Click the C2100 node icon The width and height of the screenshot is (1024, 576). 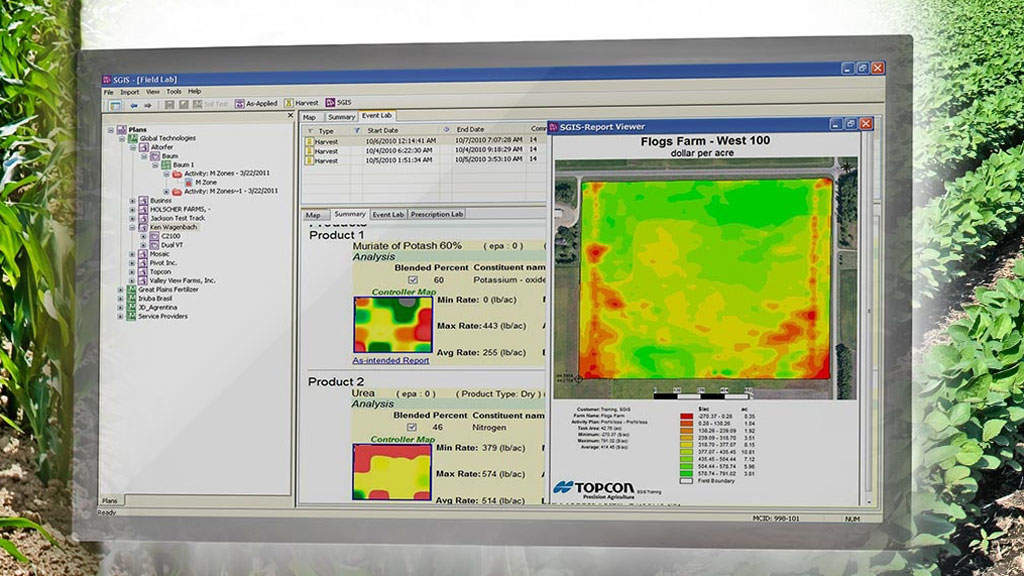click(154, 236)
